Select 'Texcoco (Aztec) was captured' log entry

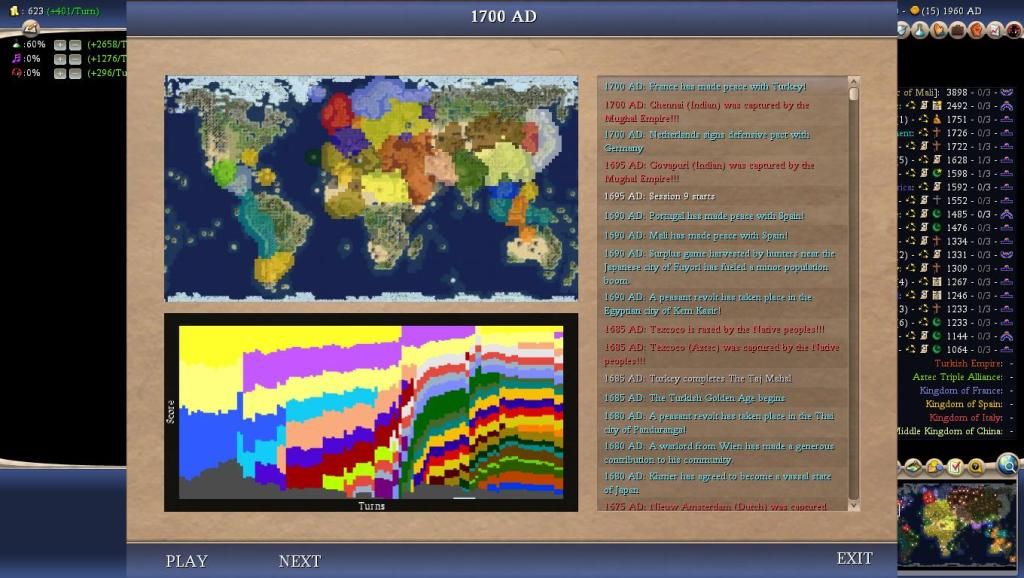pyautogui.click(x=722, y=354)
